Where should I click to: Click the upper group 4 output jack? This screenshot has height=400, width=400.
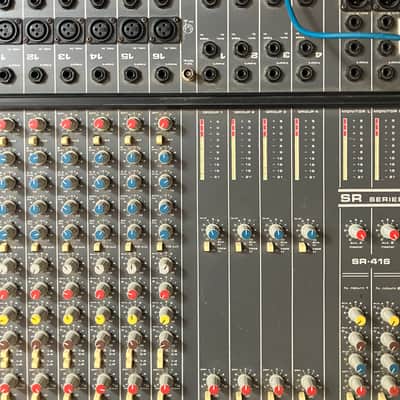coord(306,48)
